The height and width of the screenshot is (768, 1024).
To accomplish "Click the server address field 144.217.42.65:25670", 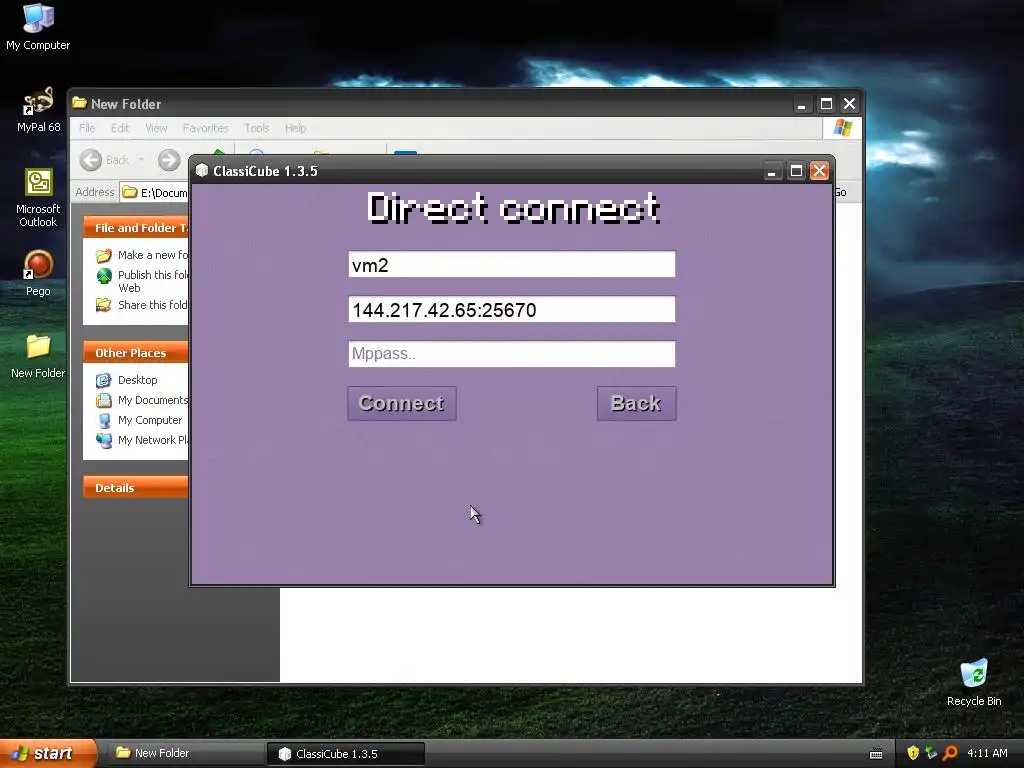I will 511,309.
